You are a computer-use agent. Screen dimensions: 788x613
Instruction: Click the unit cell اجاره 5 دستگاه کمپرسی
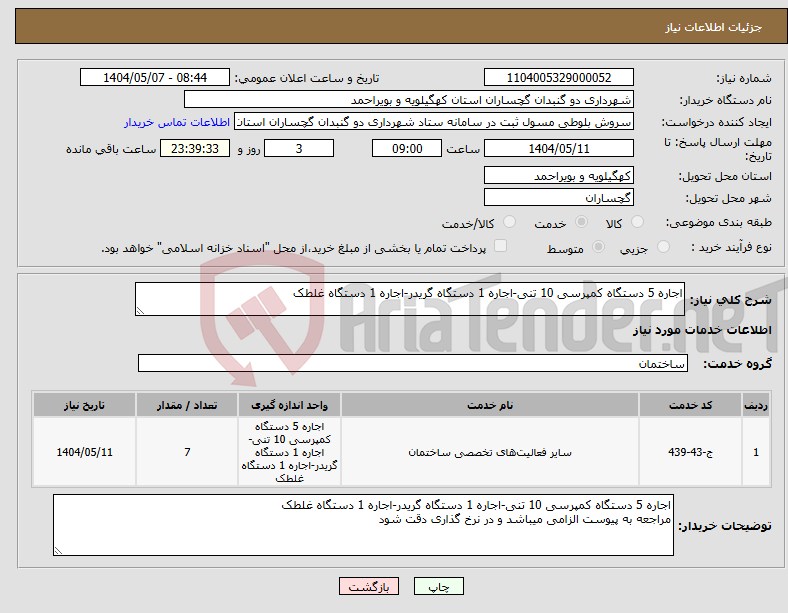pos(289,452)
